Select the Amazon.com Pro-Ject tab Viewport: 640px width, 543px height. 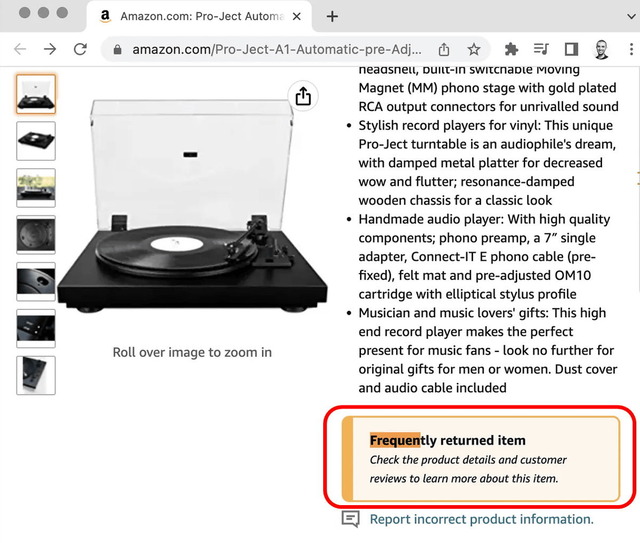[199, 16]
